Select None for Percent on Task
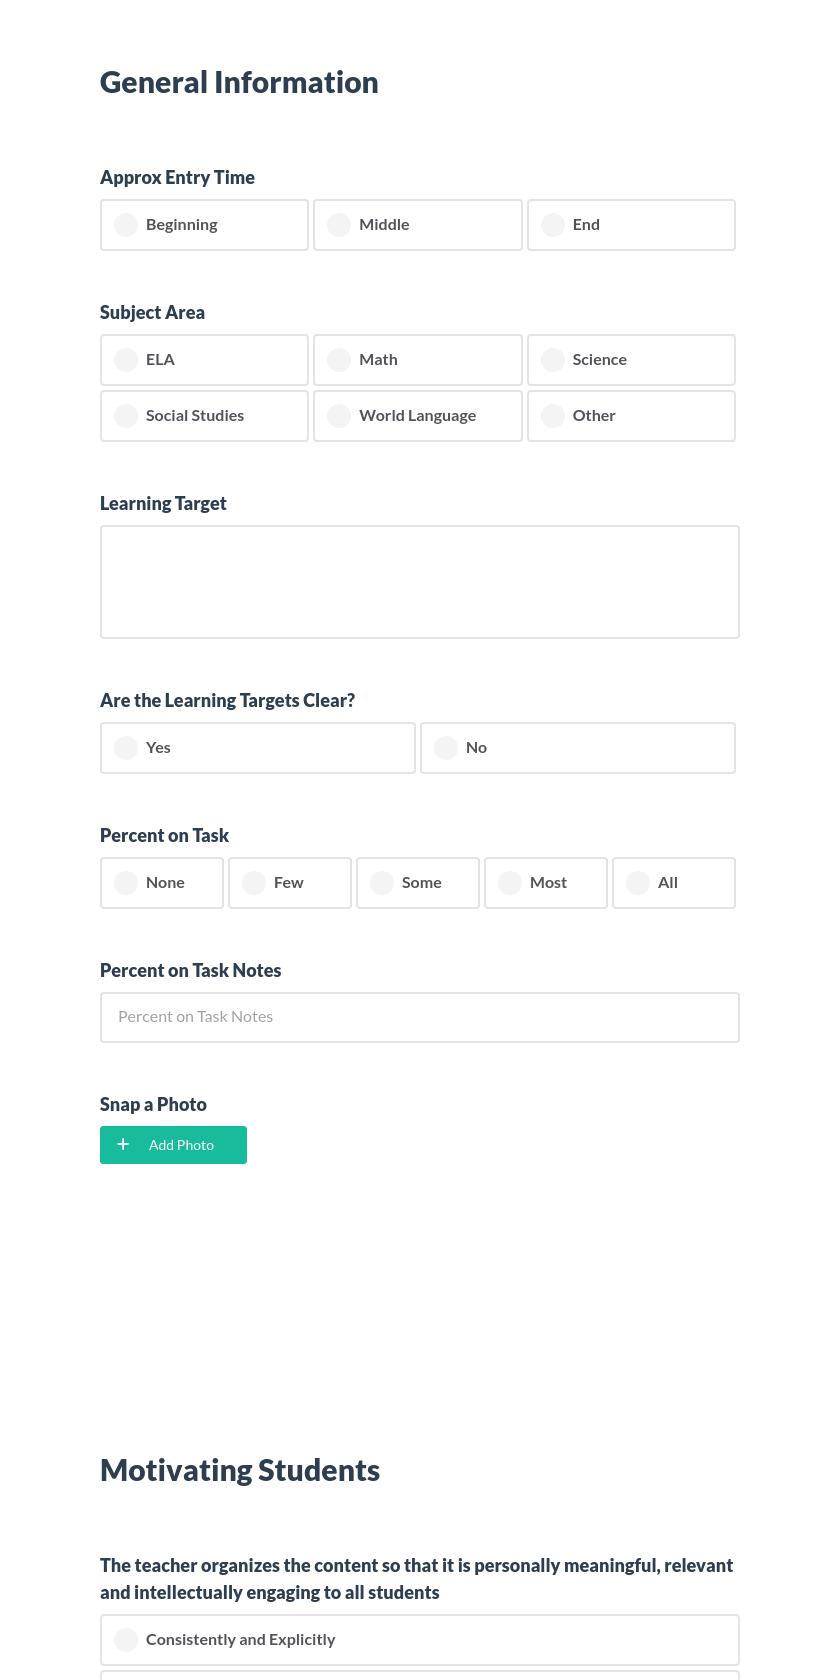Image resolution: width=840 pixels, height=1680 pixels. [161, 882]
